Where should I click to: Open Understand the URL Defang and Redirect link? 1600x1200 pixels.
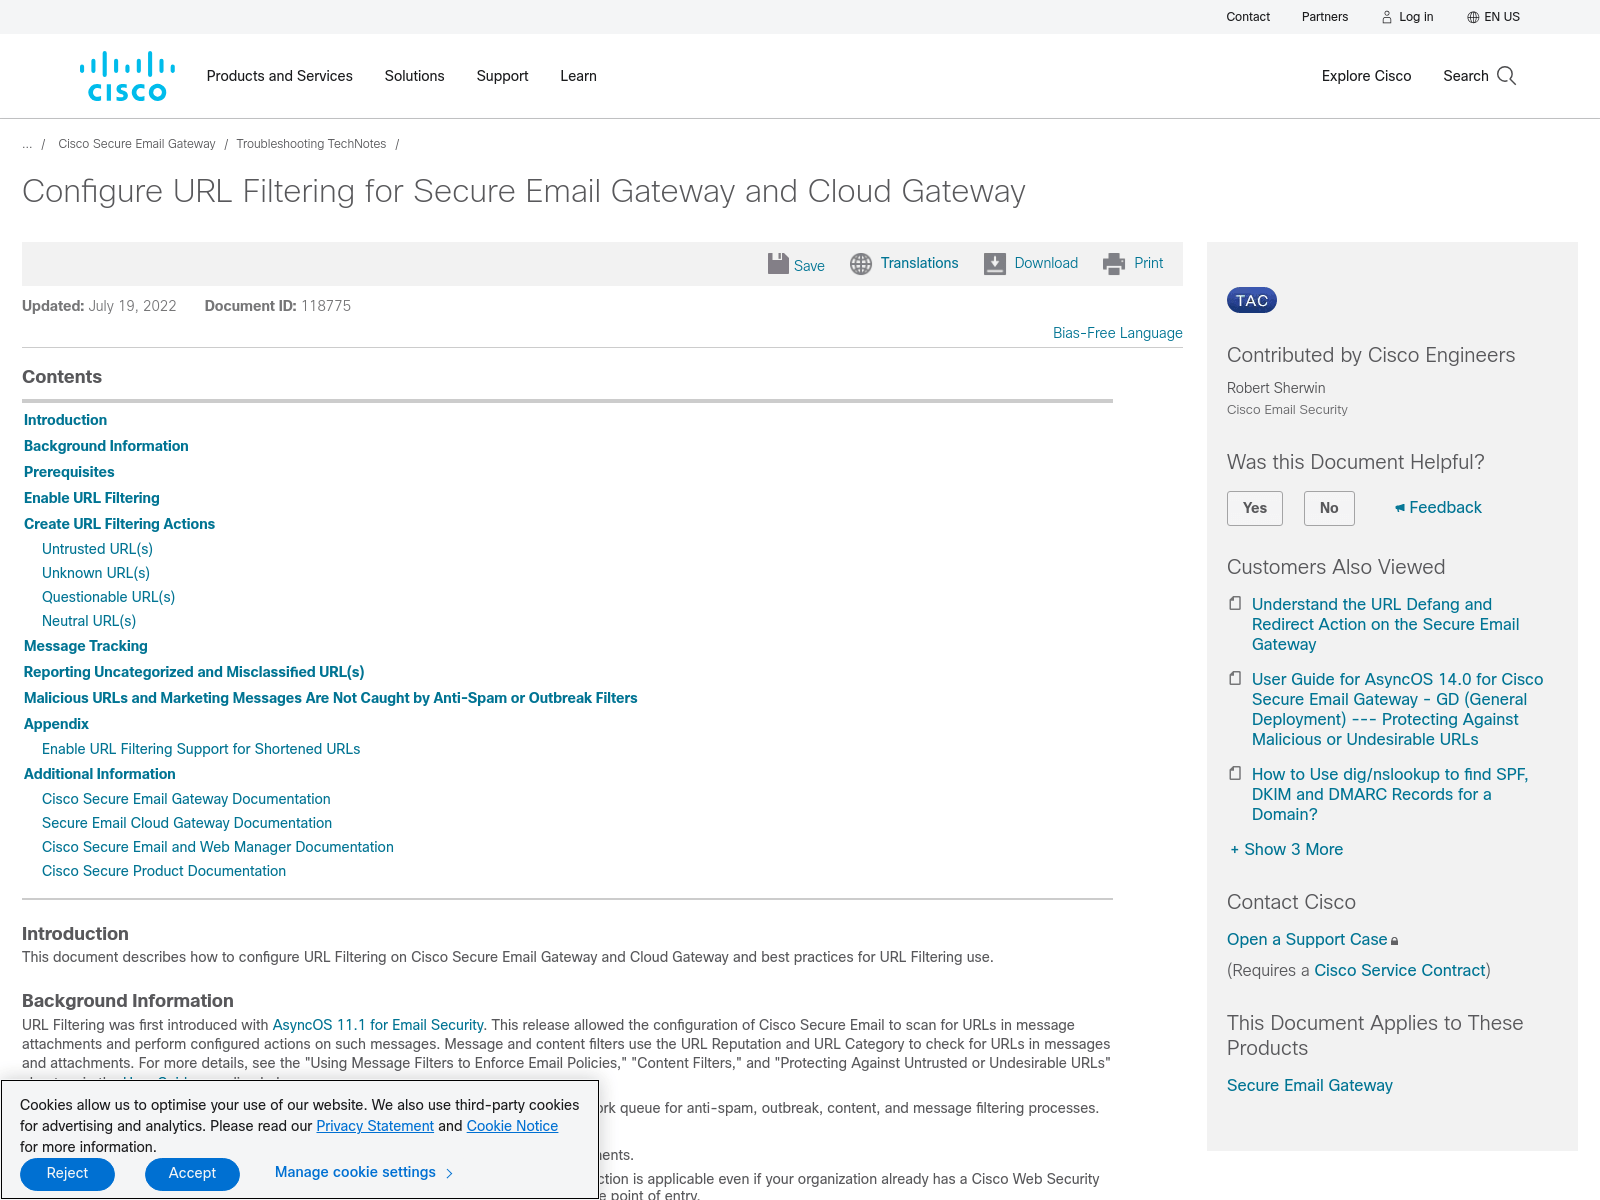click(x=1385, y=624)
